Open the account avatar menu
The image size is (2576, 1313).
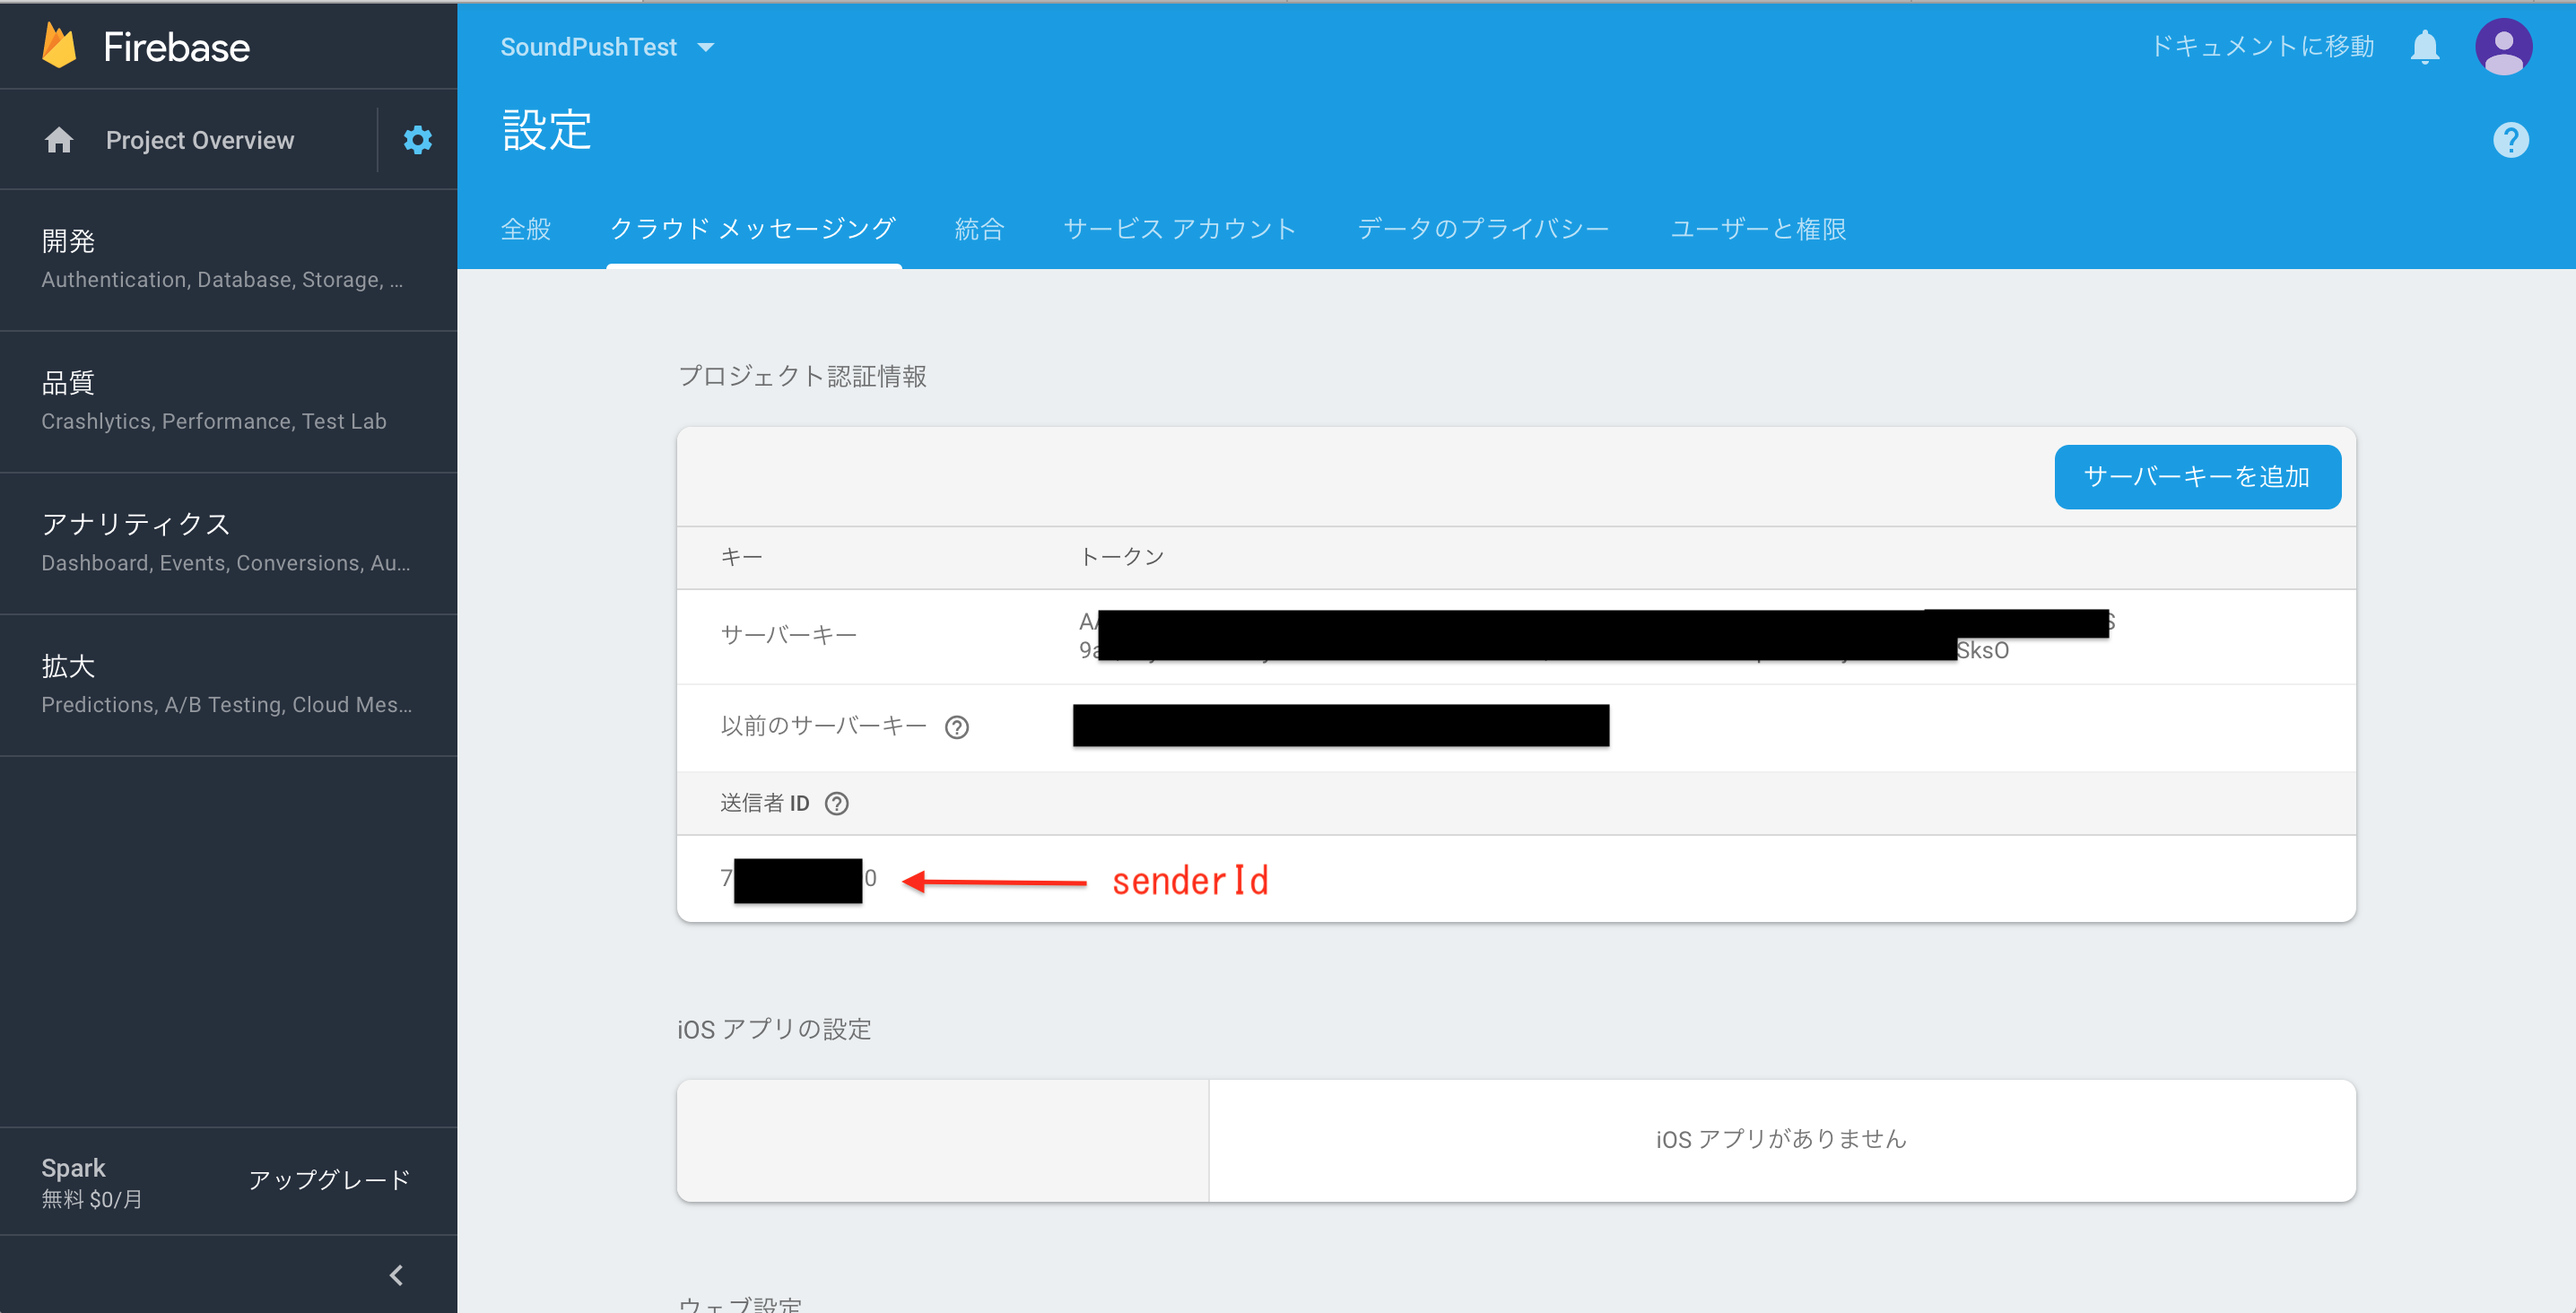point(2503,45)
